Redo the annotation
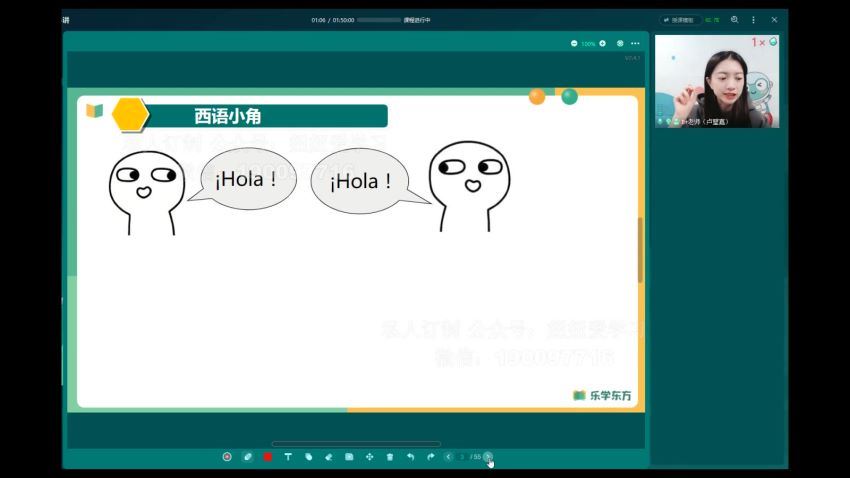This screenshot has width=850, height=478. [430, 457]
